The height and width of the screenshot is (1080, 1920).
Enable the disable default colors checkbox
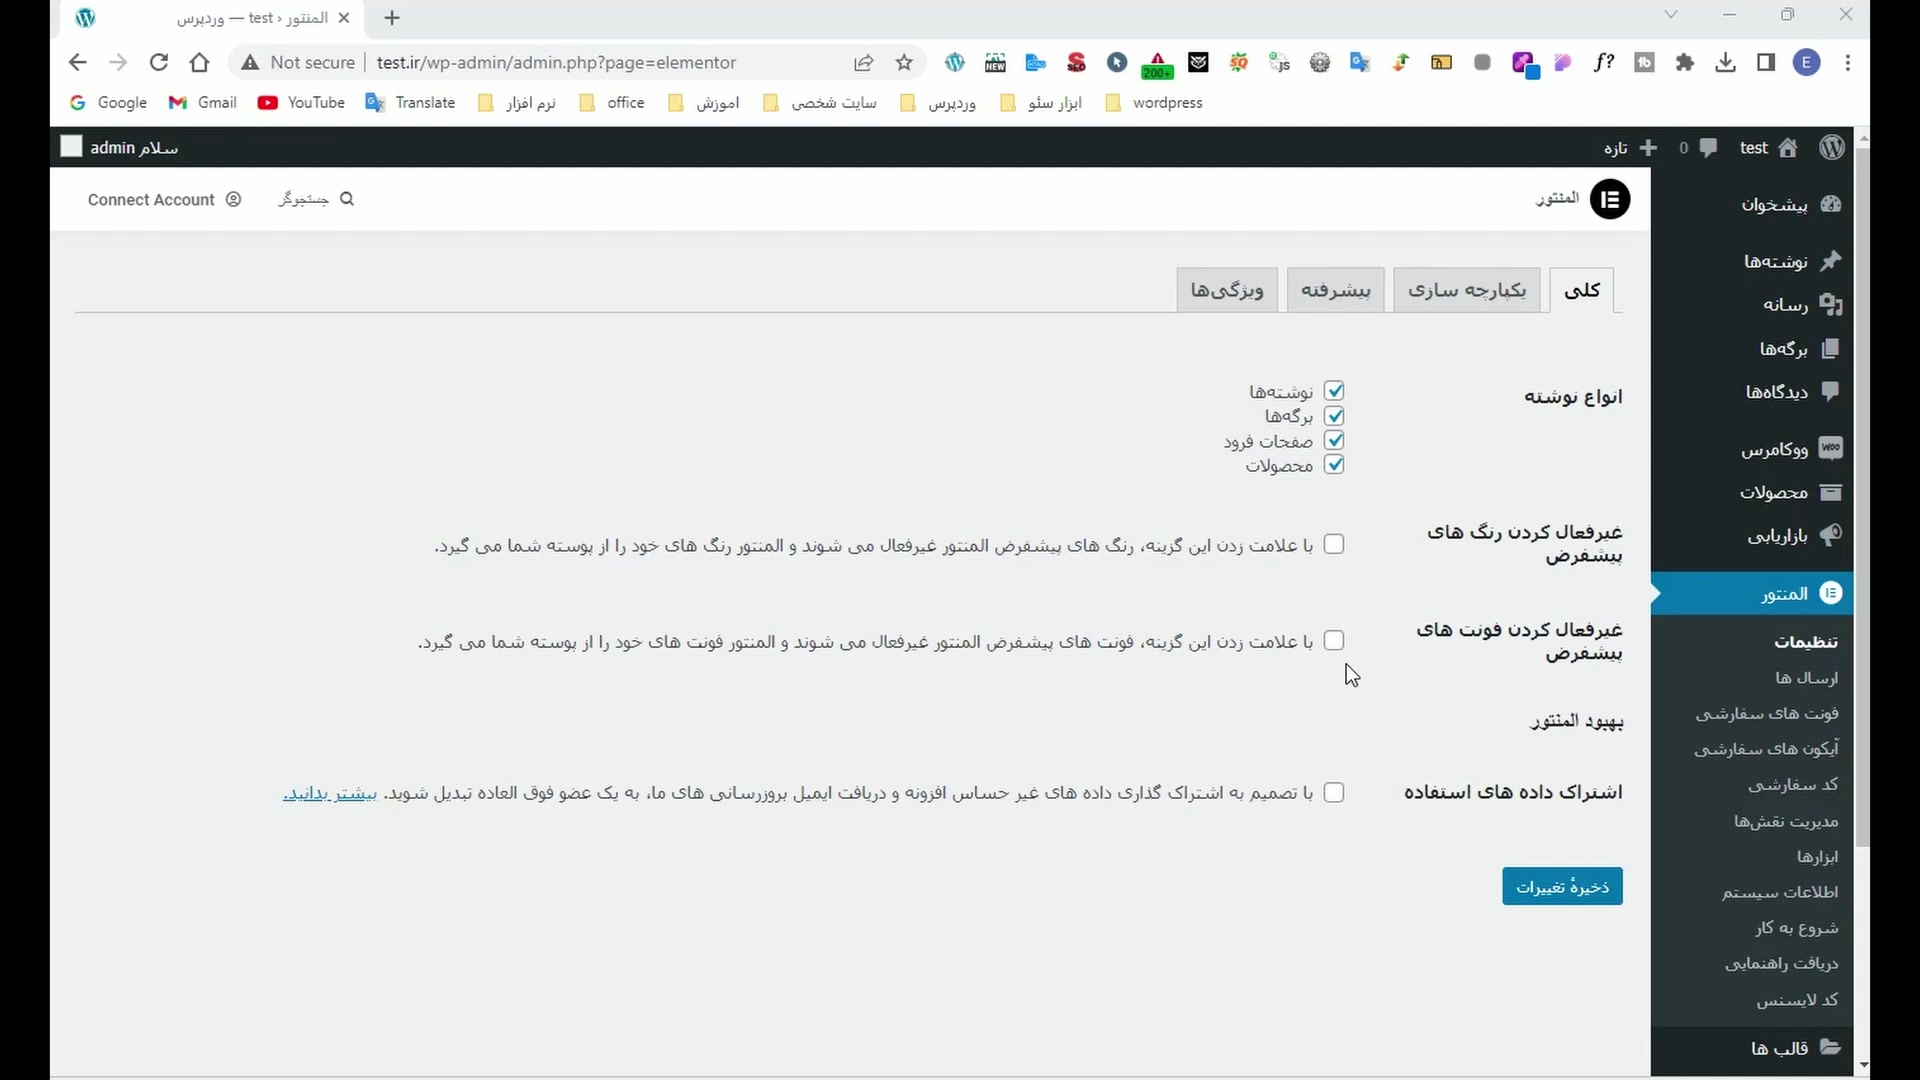[1333, 545]
